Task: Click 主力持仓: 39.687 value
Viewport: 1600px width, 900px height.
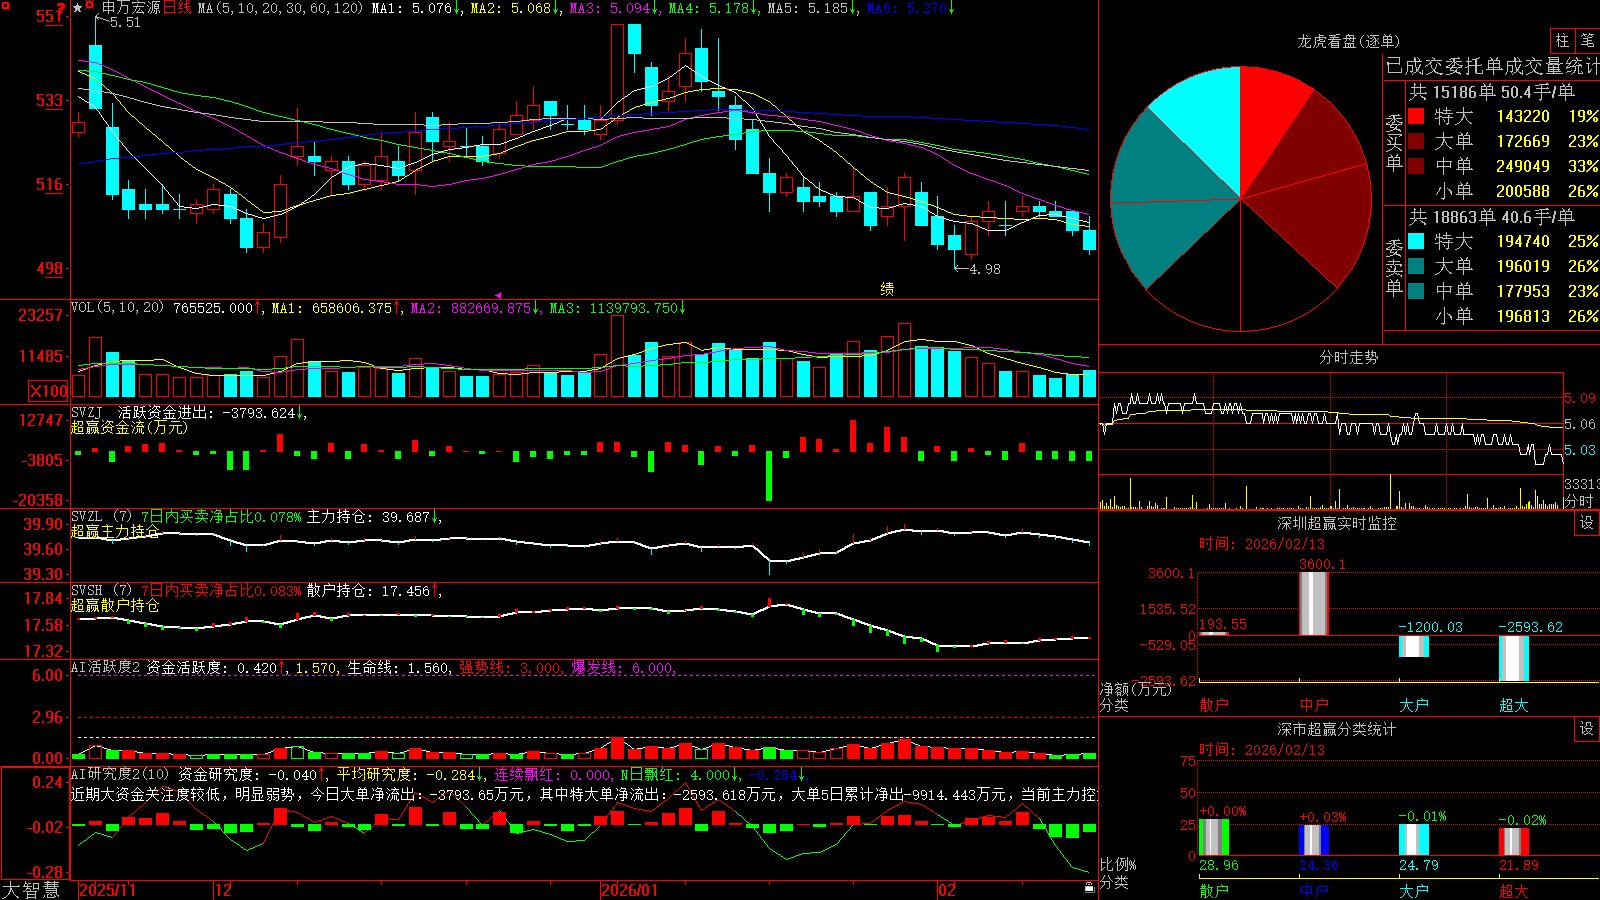Action: tap(368, 517)
